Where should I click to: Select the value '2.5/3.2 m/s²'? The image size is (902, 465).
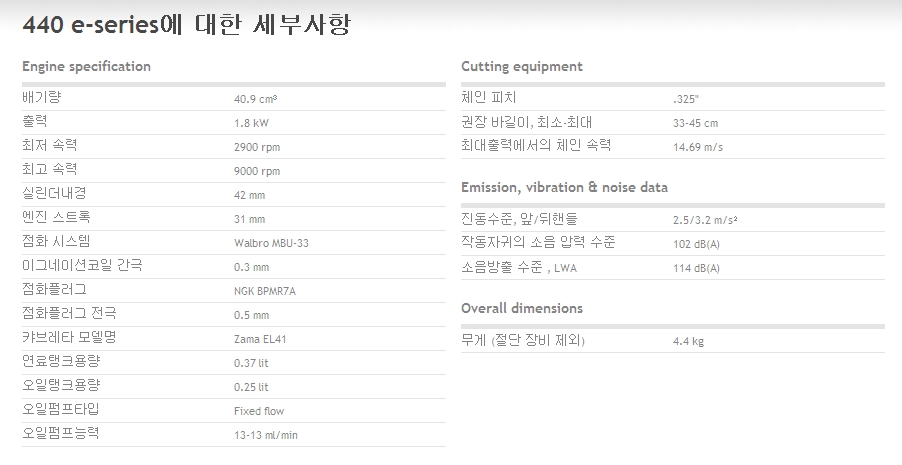pyautogui.click(x=705, y=220)
